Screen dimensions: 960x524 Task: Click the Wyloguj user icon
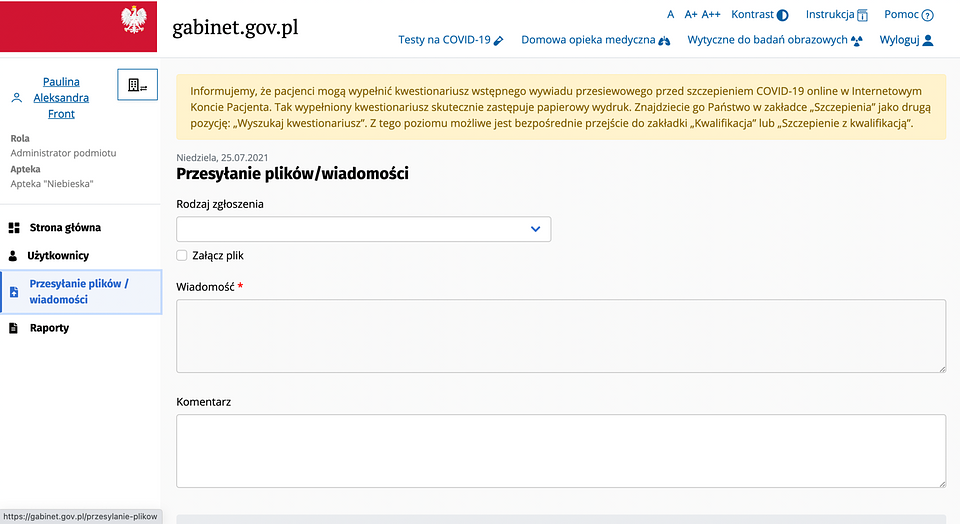pyautogui.click(x=928, y=40)
